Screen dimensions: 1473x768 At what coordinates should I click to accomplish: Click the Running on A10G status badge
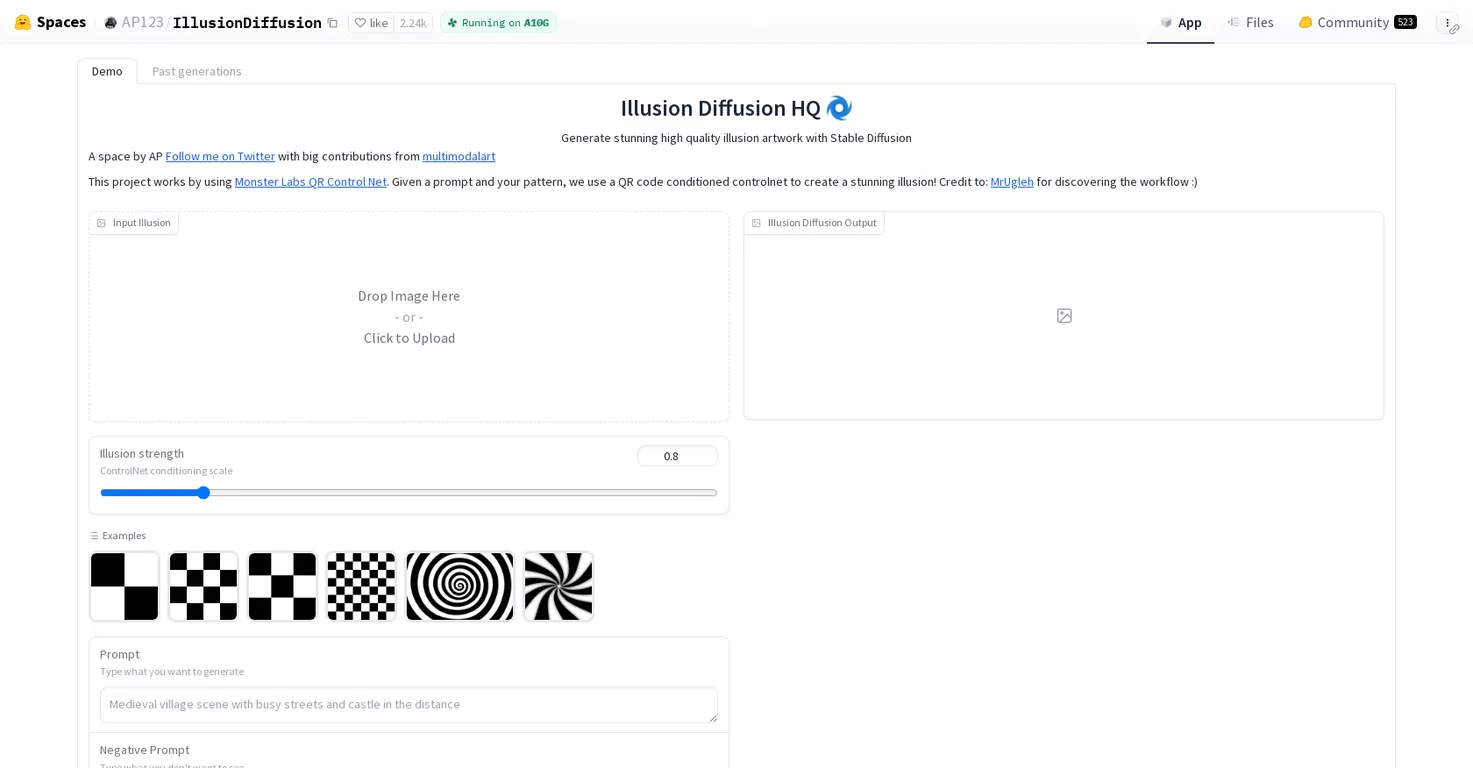498,23
